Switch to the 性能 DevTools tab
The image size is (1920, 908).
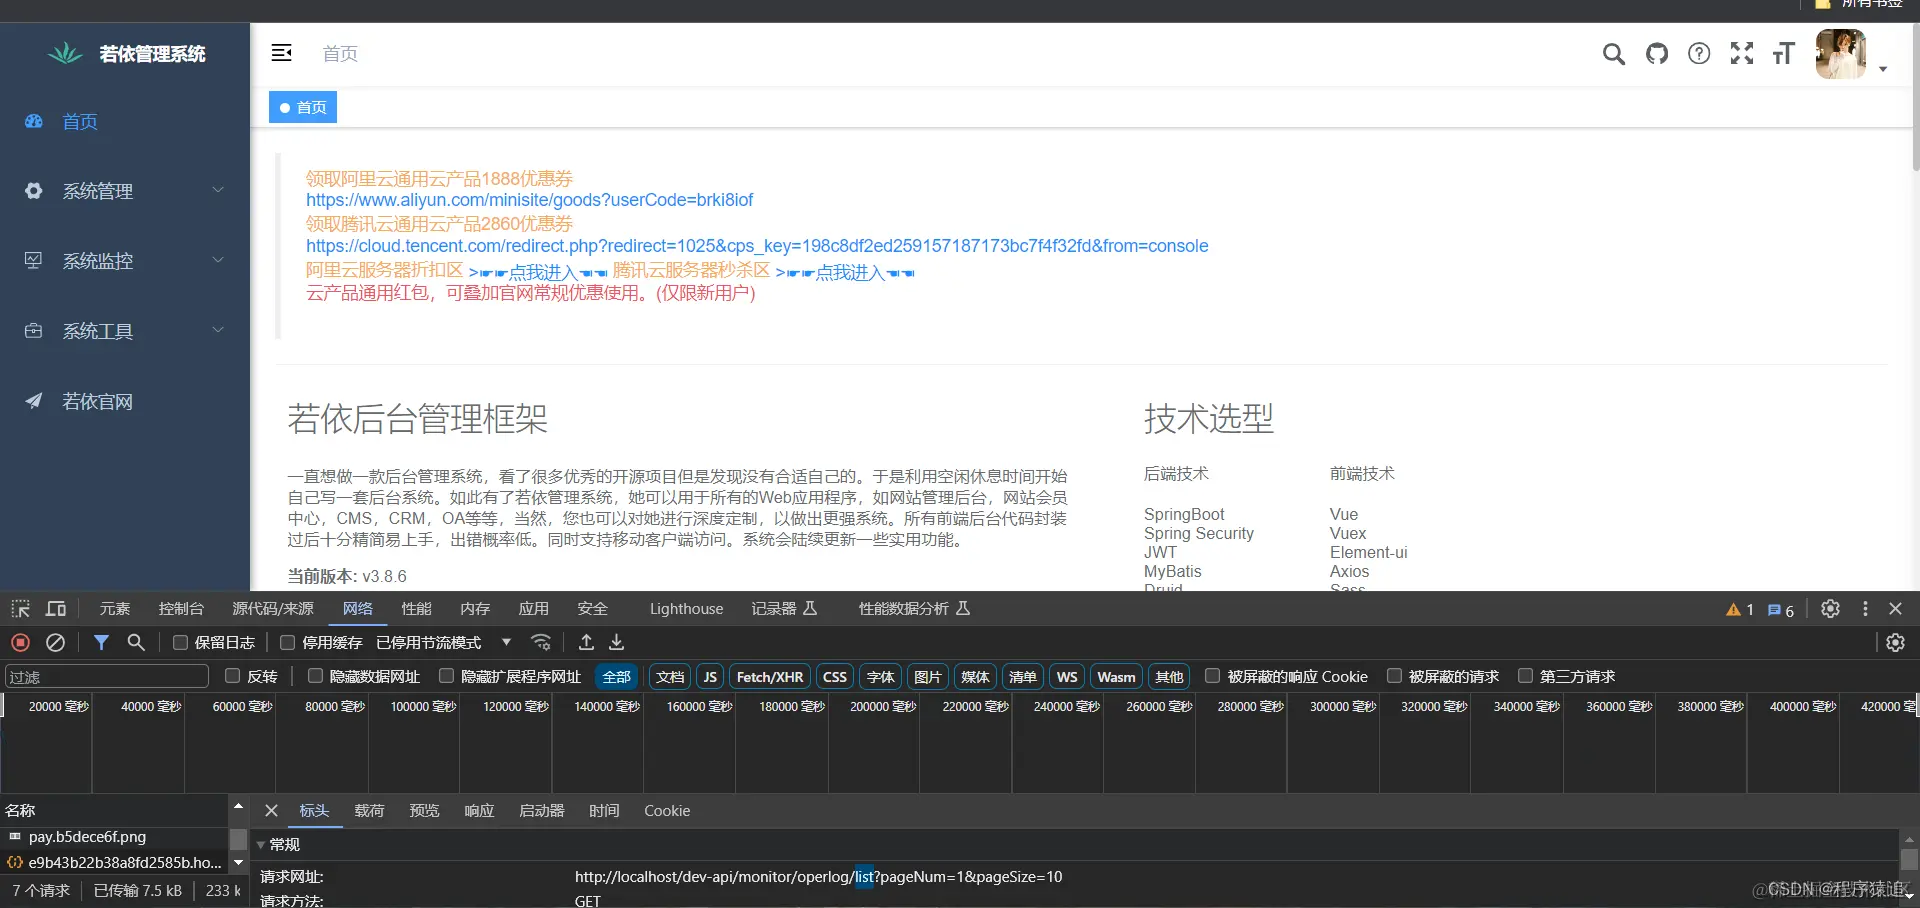pos(416,609)
